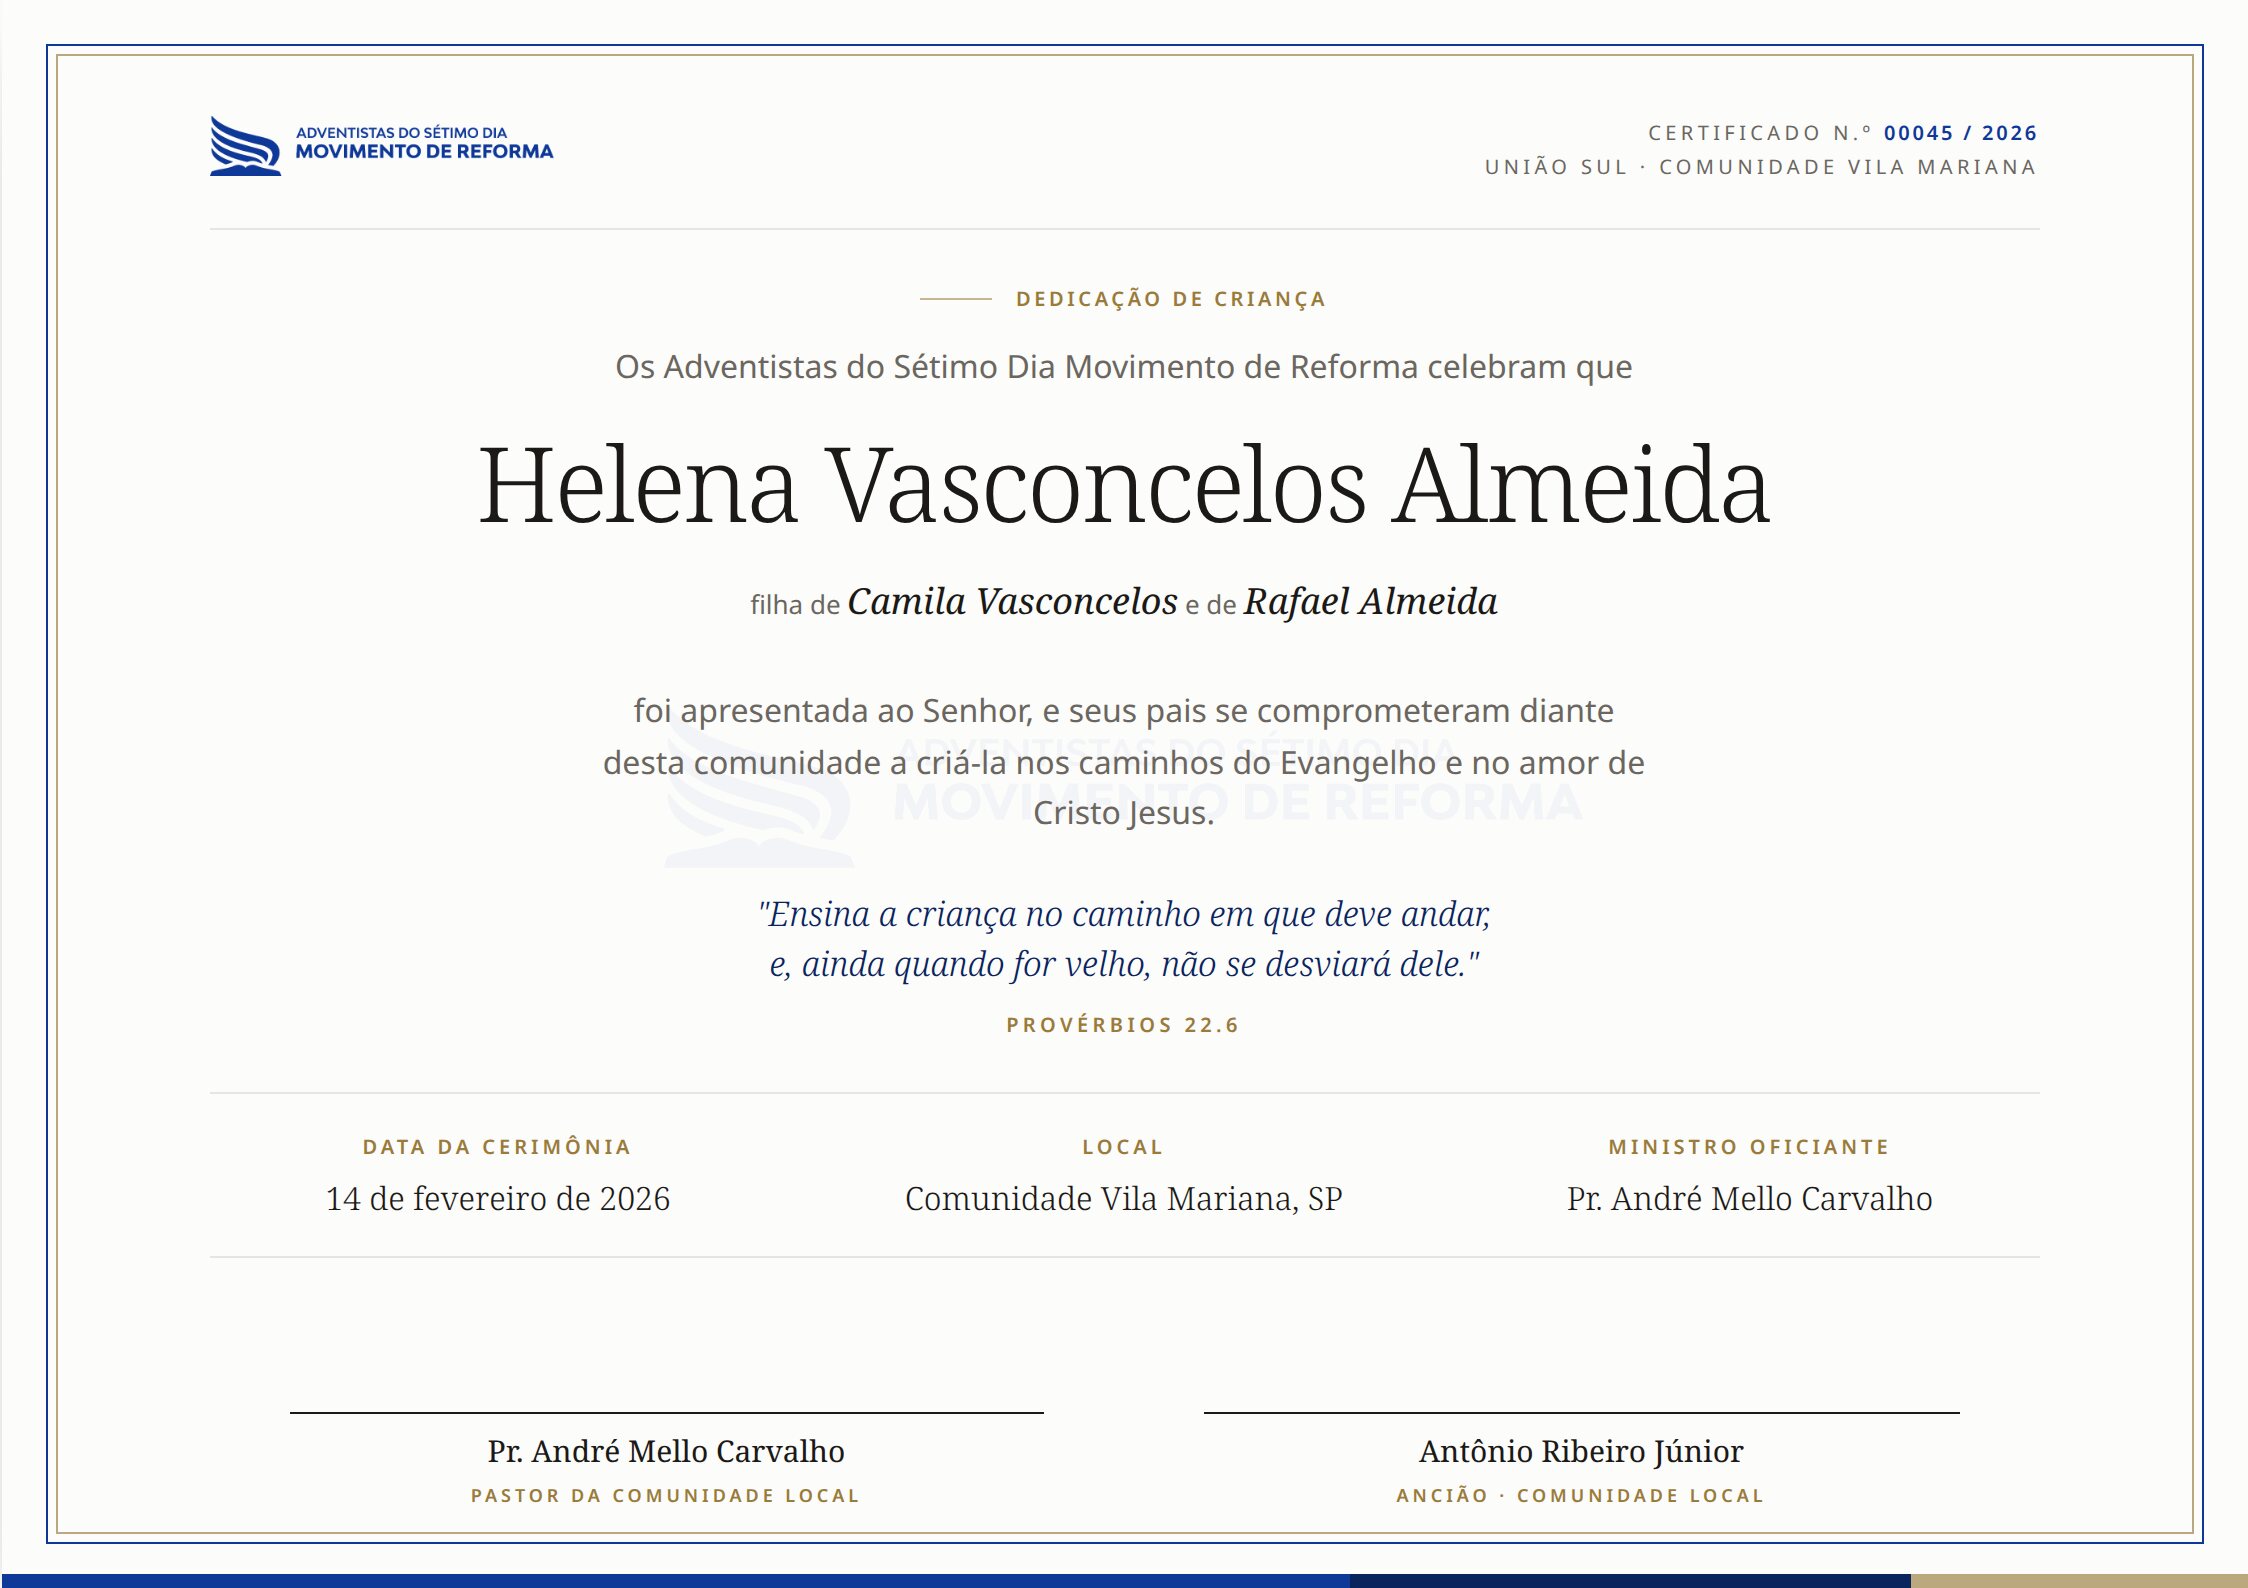Click the line starting 'foi apresentada ao Senhor'
This screenshot has width=2248, height=1588.
[x=1124, y=711]
